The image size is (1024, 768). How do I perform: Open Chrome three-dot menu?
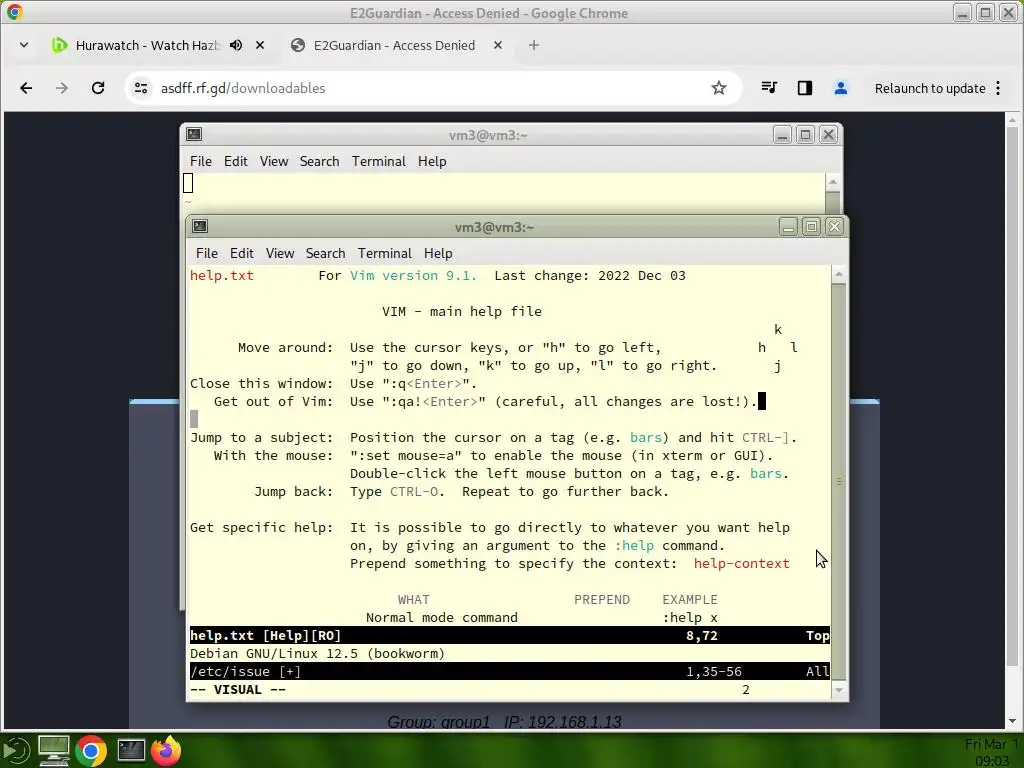pyautogui.click(x=998, y=88)
